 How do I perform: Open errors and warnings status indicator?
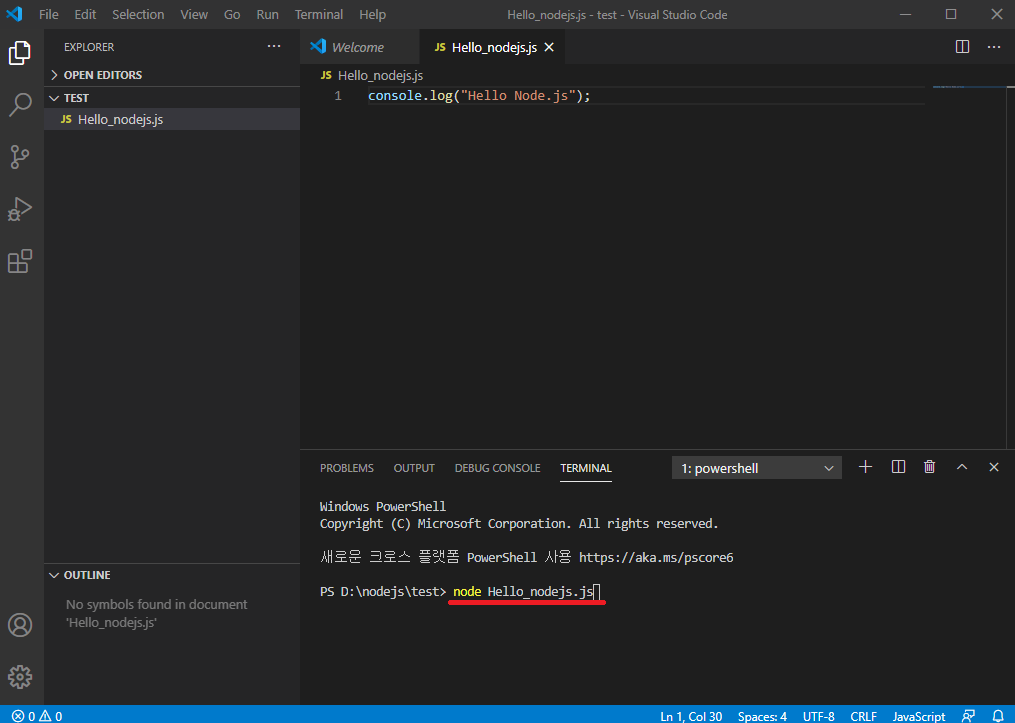click(37, 716)
